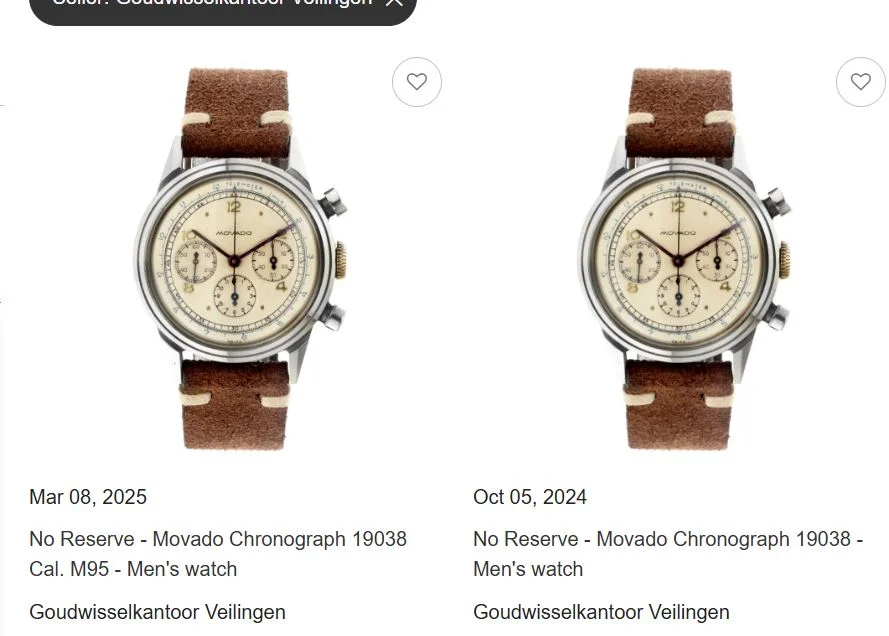The width and height of the screenshot is (889, 636).
Task: Visit Goudwisselkantoor Veilingen under Oct 05 listing
Action: (601, 612)
